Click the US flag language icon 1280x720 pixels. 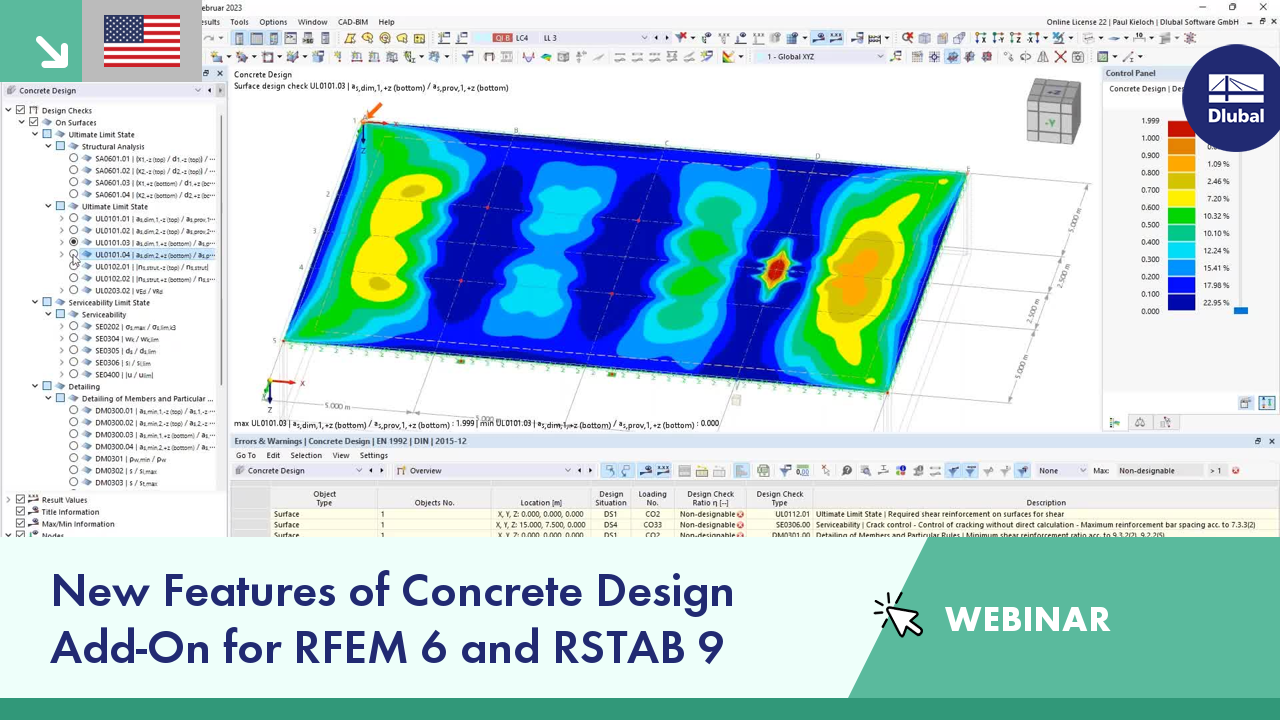[x=142, y=41]
